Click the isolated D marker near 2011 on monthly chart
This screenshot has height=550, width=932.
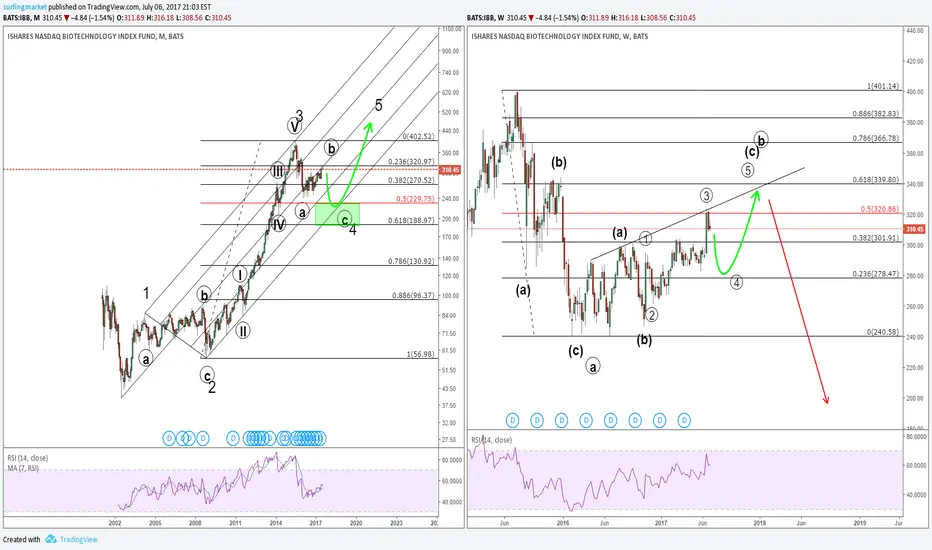[x=232, y=439]
